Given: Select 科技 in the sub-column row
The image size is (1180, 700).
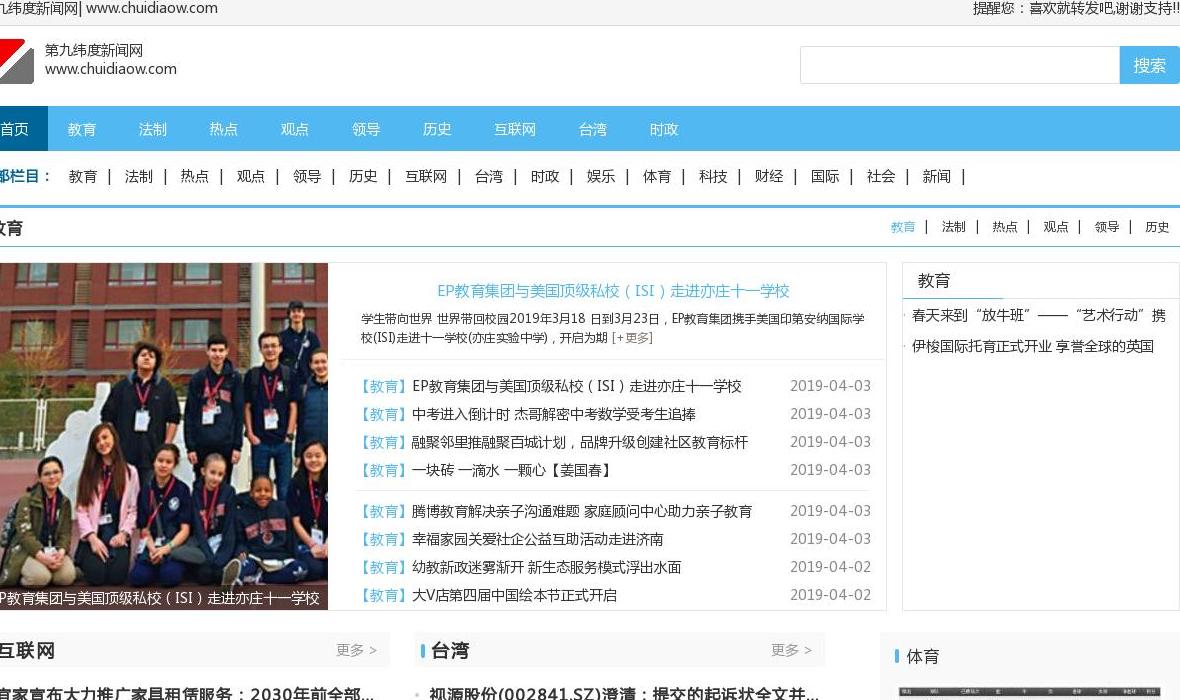Looking at the screenshot, I should [713, 176].
